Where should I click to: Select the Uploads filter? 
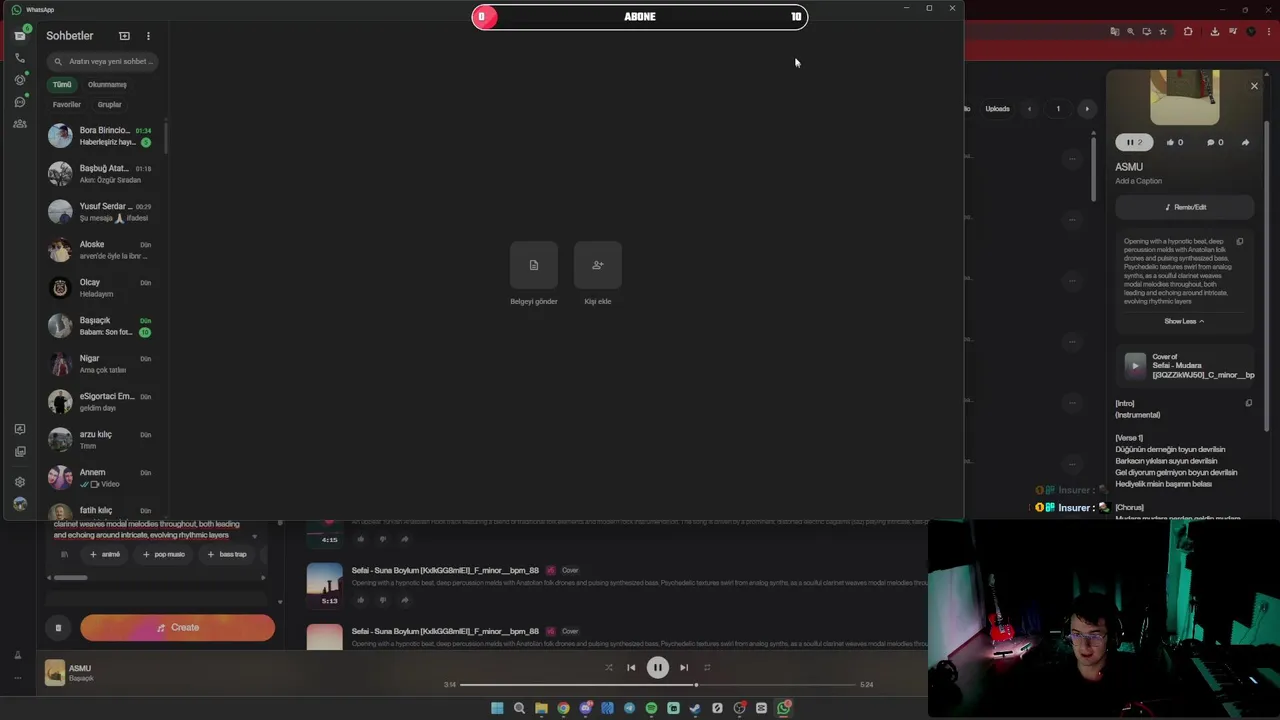pyautogui.click(x=997, y=109)
